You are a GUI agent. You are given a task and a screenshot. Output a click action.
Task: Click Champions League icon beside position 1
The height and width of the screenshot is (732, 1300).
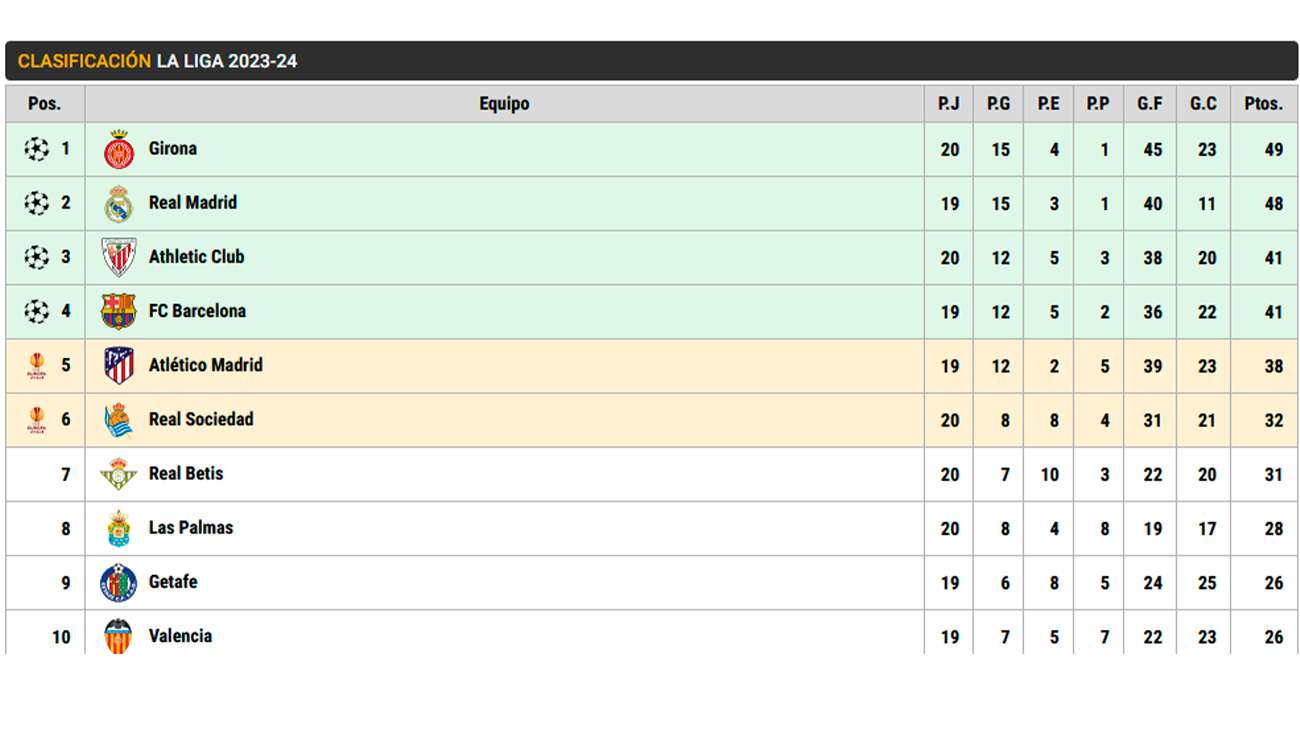point(37,150)
